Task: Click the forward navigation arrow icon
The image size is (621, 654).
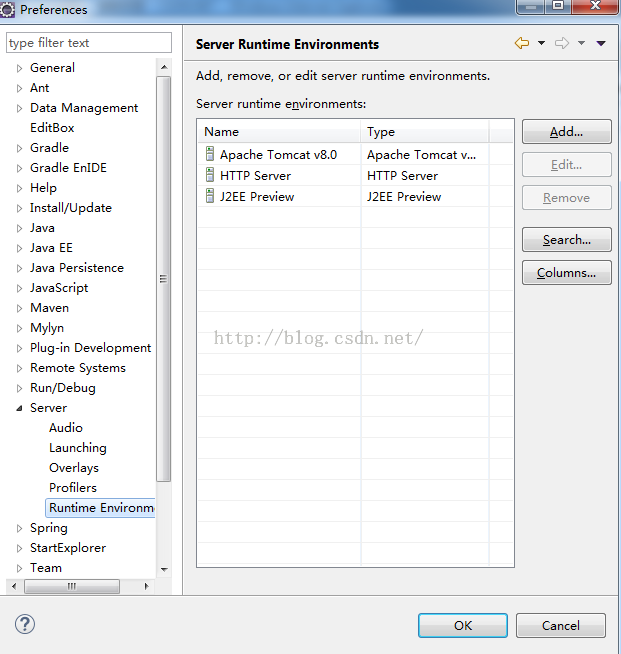Action: pos(562,43)
